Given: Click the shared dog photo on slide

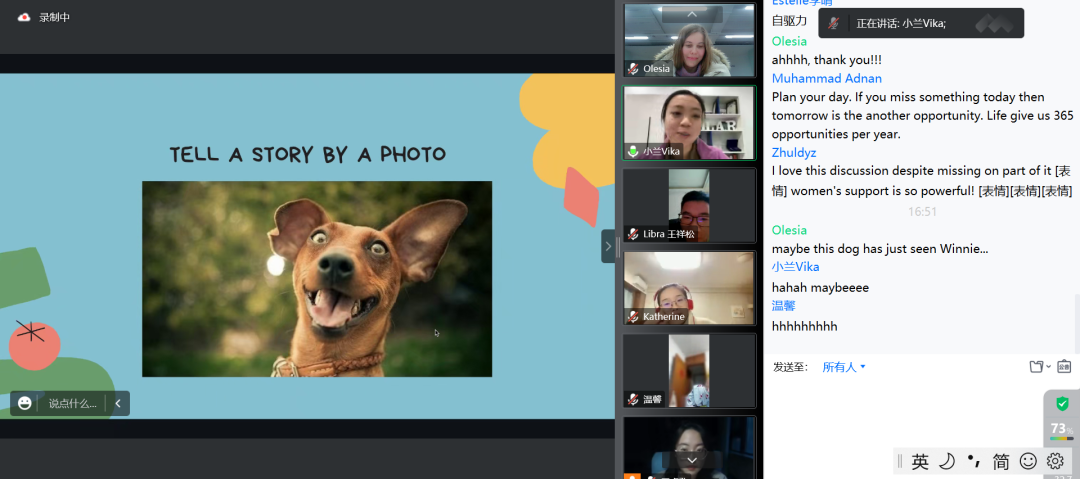Looking at the screenshot, I should click(317, 279).
